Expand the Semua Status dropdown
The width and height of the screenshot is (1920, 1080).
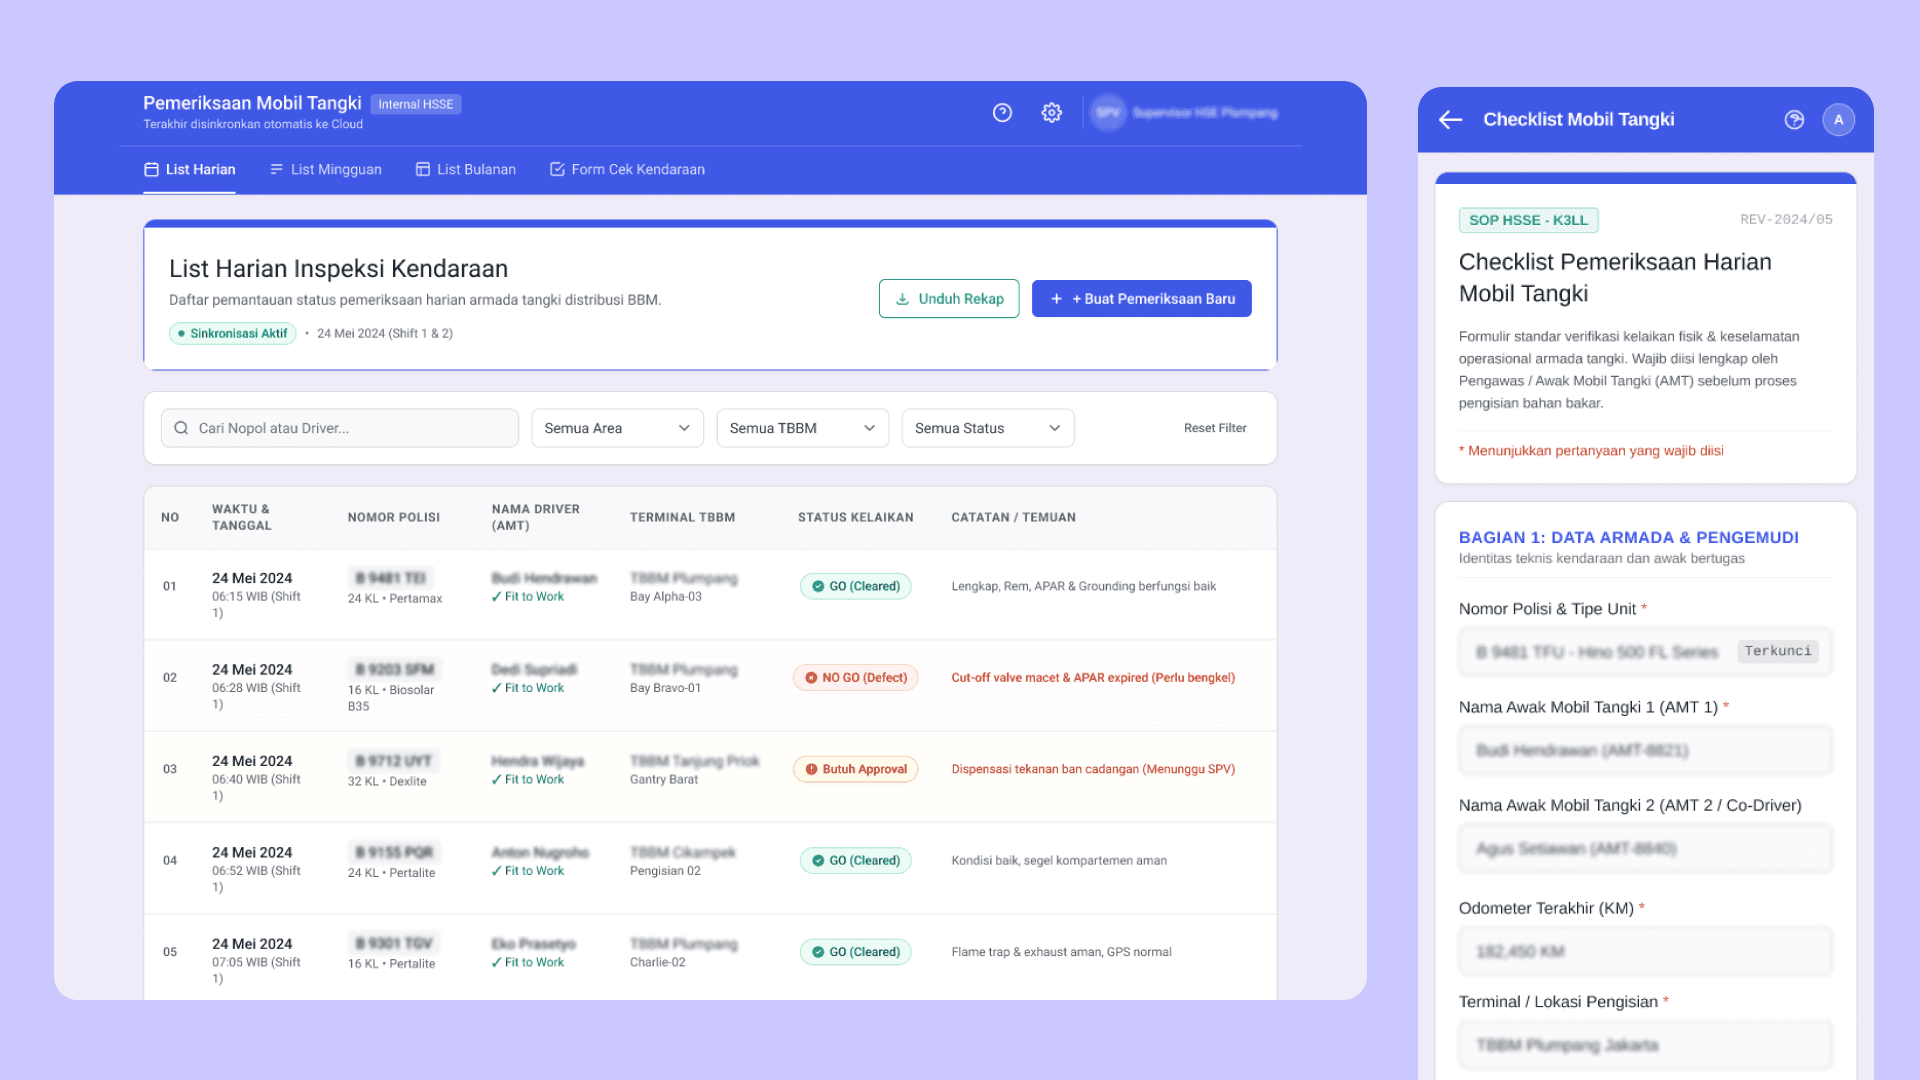[988, 428]
